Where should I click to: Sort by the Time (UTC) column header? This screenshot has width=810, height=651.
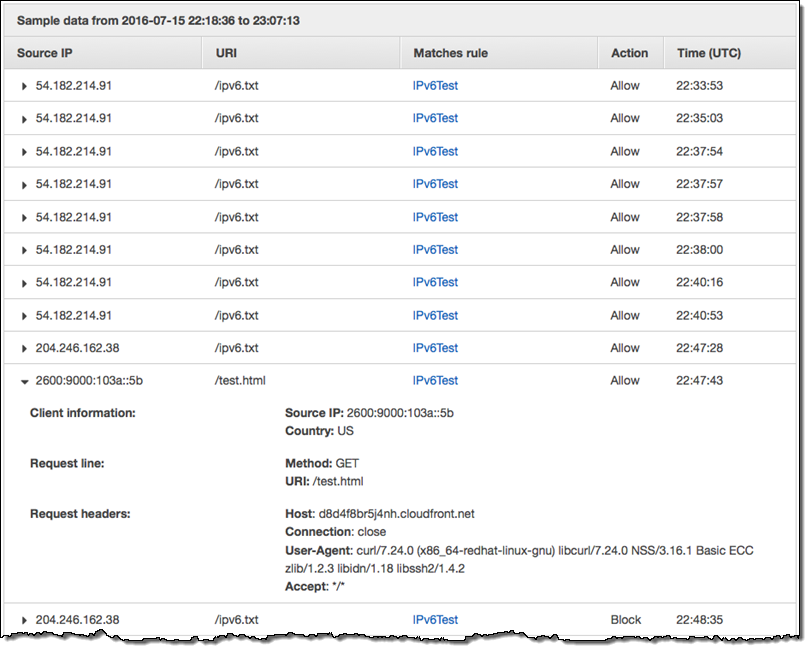[708, 53]
